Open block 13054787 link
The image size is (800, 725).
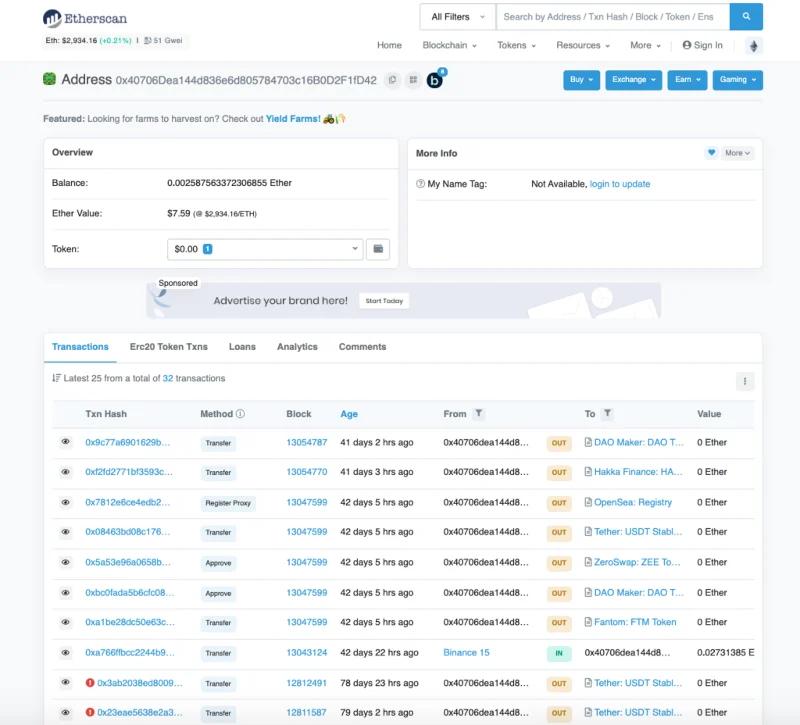(307, 442)
